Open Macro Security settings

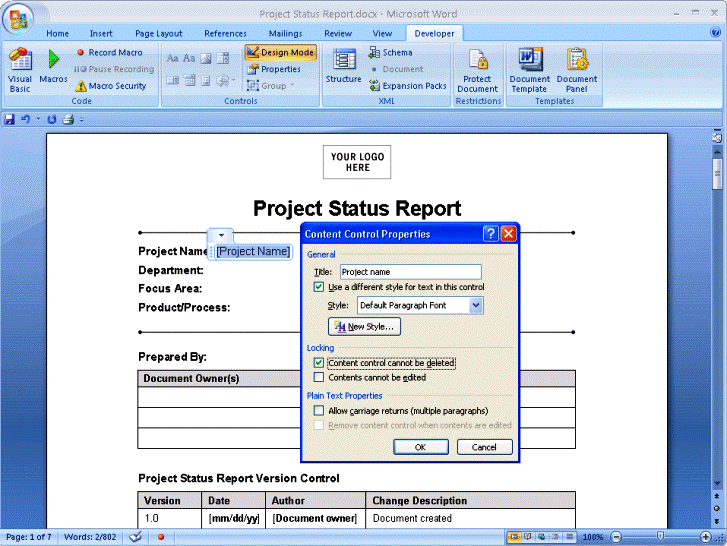click(111, 86)
